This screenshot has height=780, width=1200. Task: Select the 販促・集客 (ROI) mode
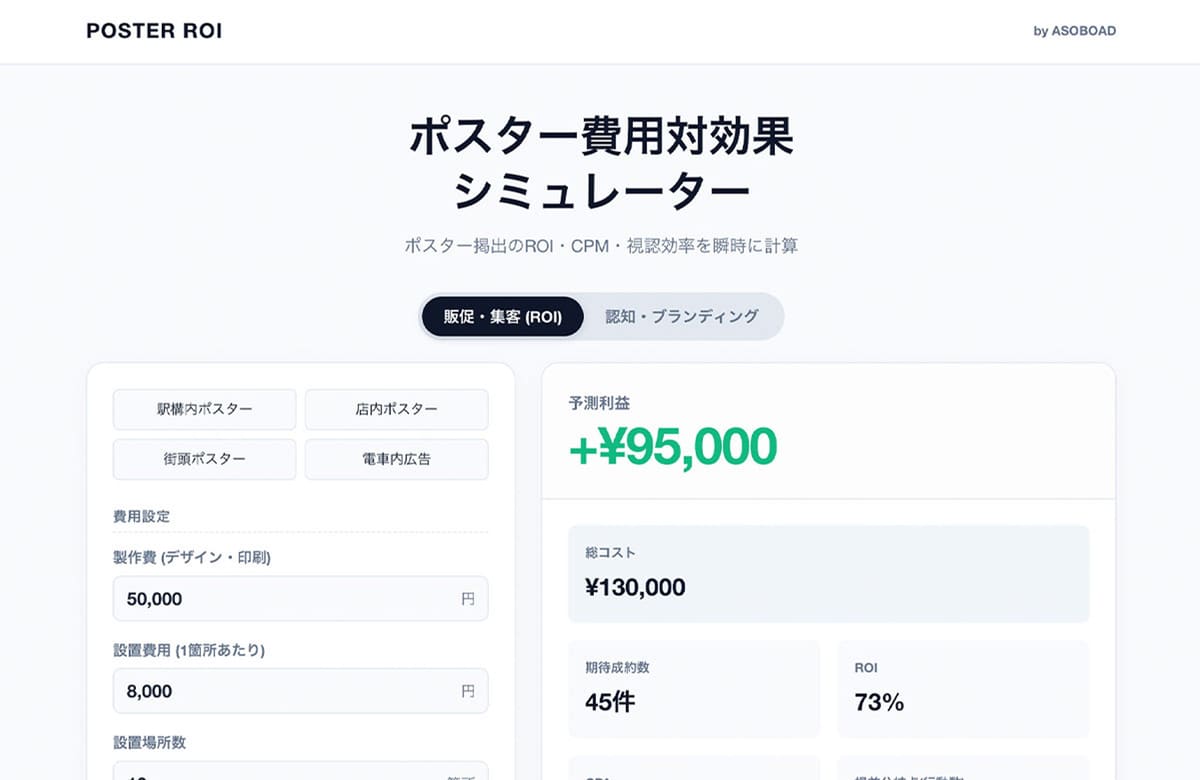[502, 316]
